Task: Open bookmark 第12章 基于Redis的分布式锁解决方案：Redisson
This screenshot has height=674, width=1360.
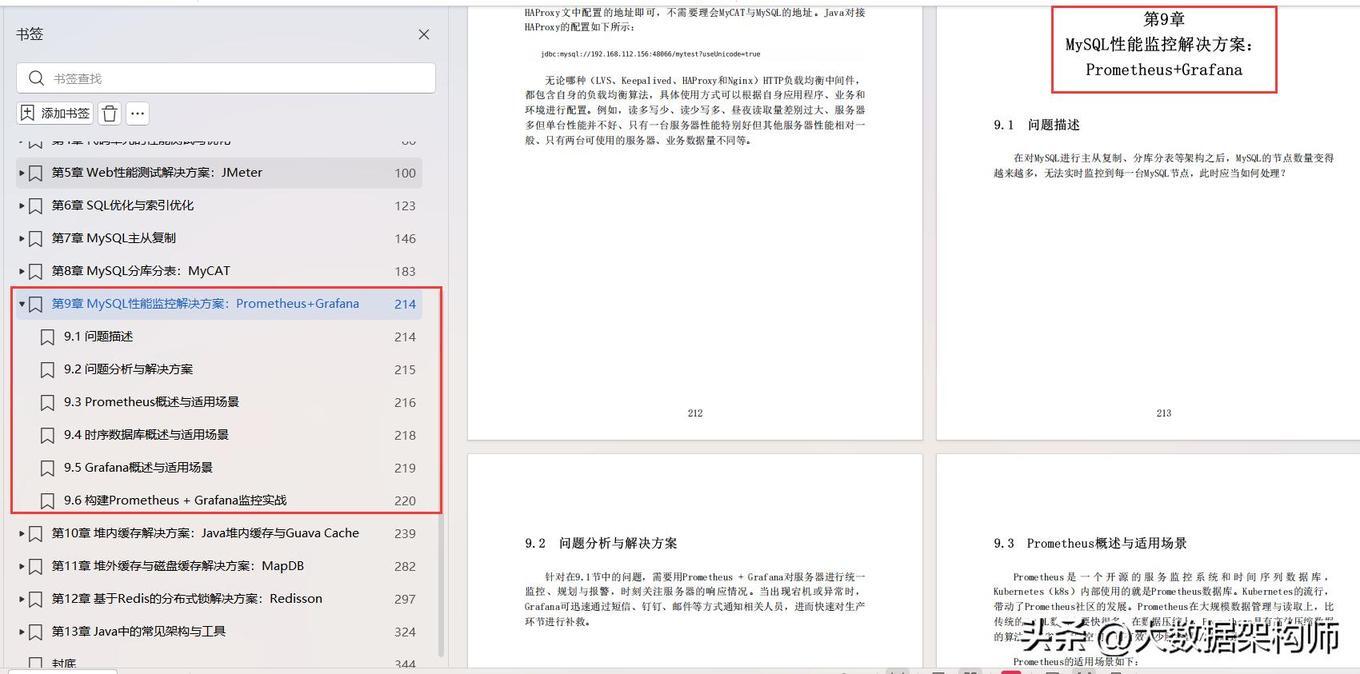Action: [187, 599]
